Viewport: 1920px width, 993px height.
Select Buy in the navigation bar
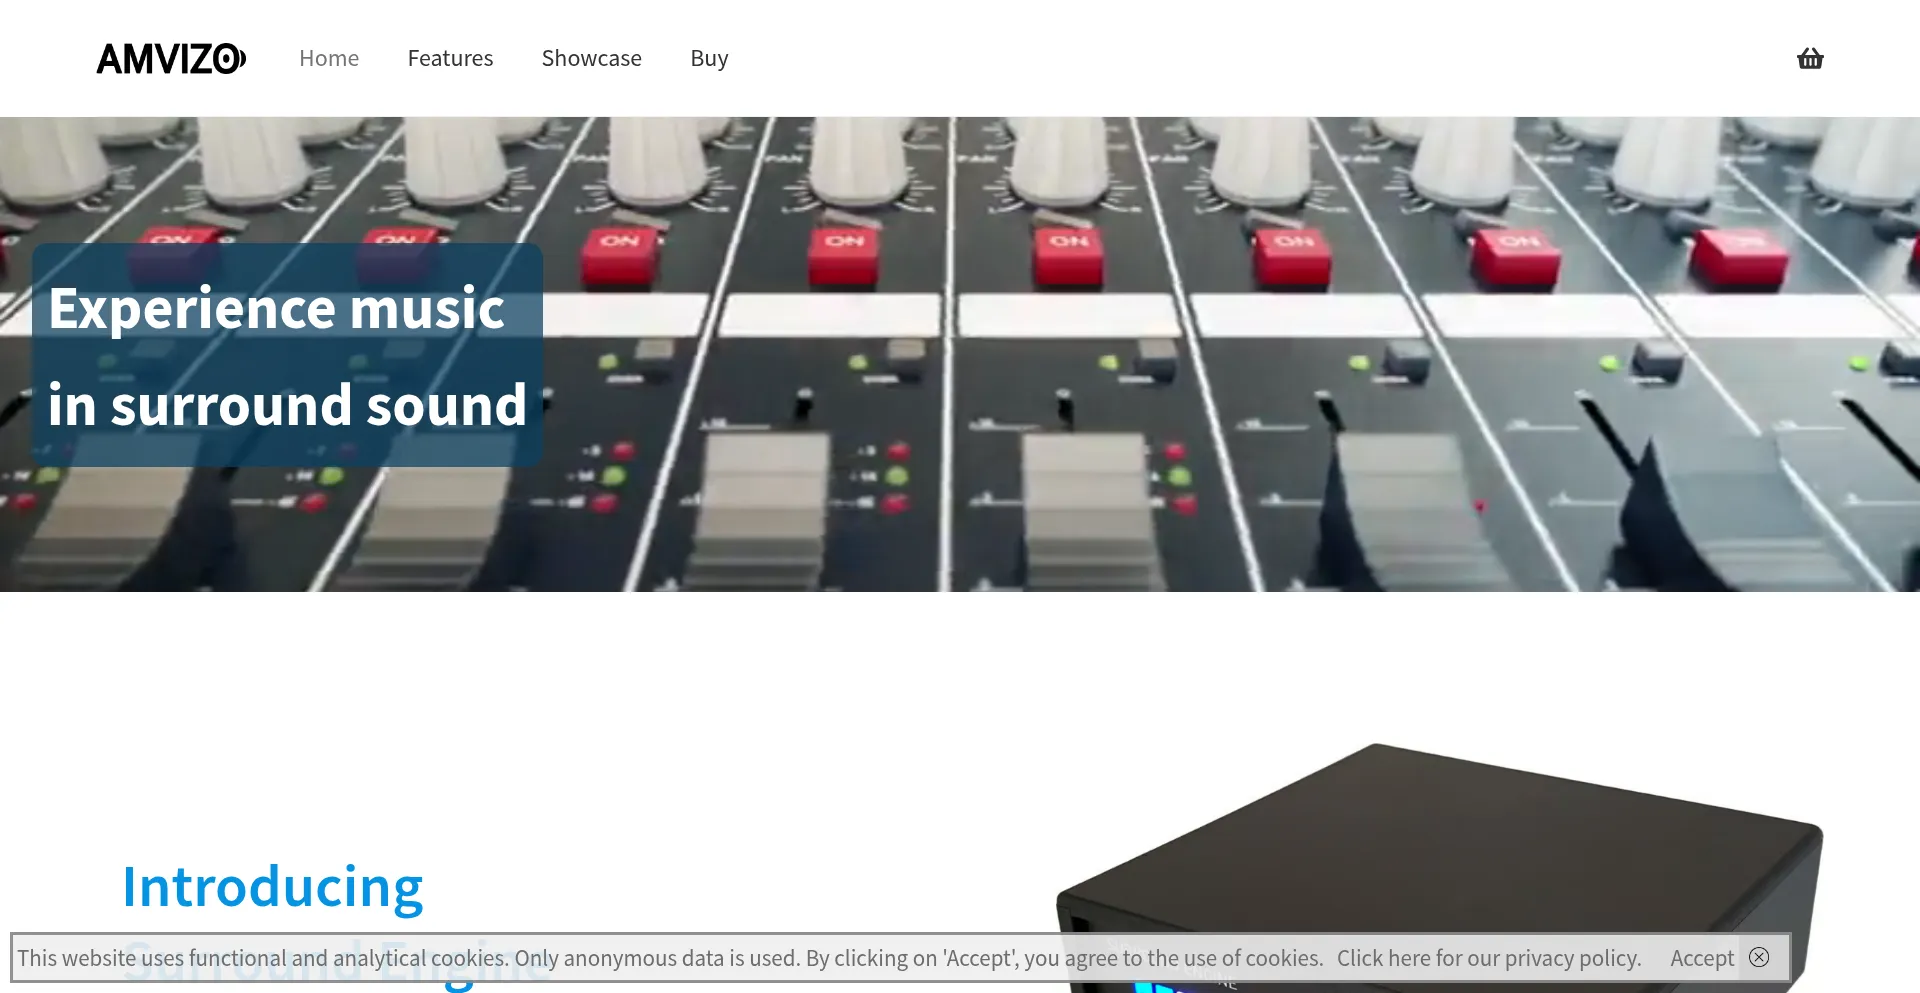[709, 58]
